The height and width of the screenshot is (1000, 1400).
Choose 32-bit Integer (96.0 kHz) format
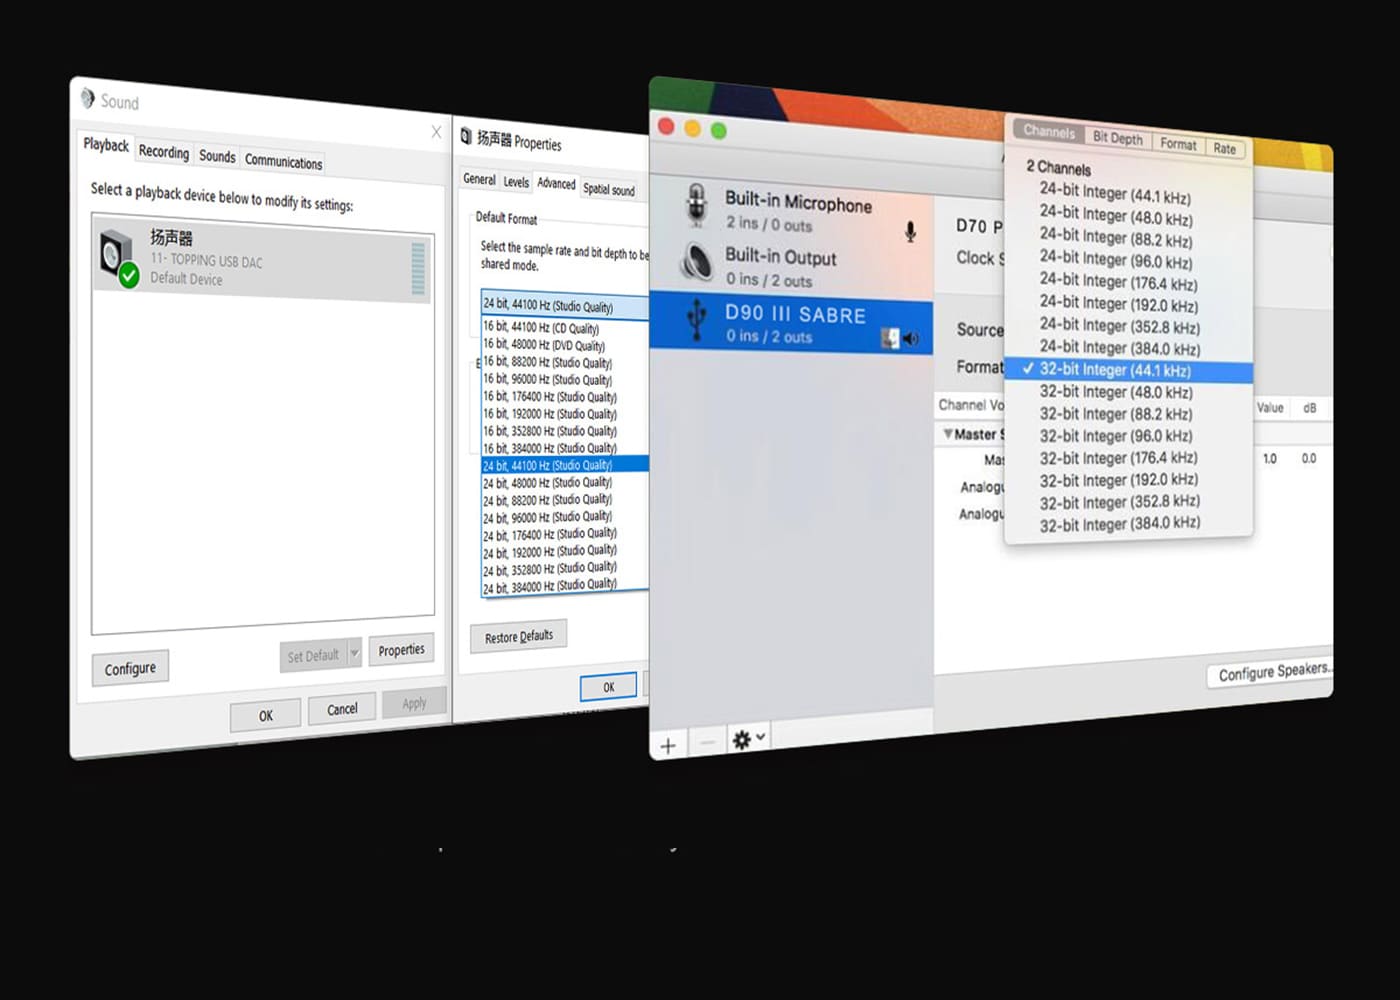[x=1115, y=436]
